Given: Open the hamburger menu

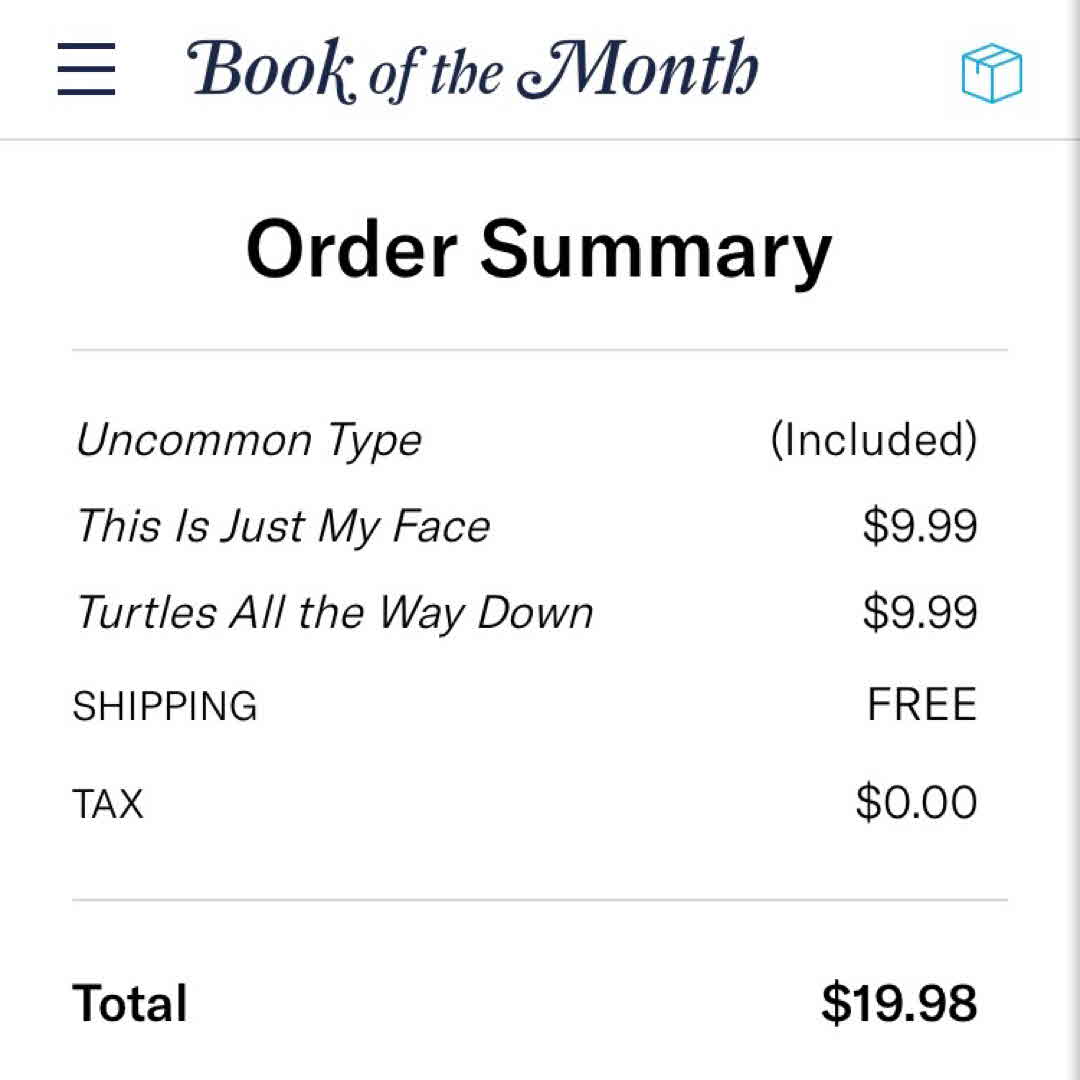Looking at the screenshot, I should click(x=86, y=70).
